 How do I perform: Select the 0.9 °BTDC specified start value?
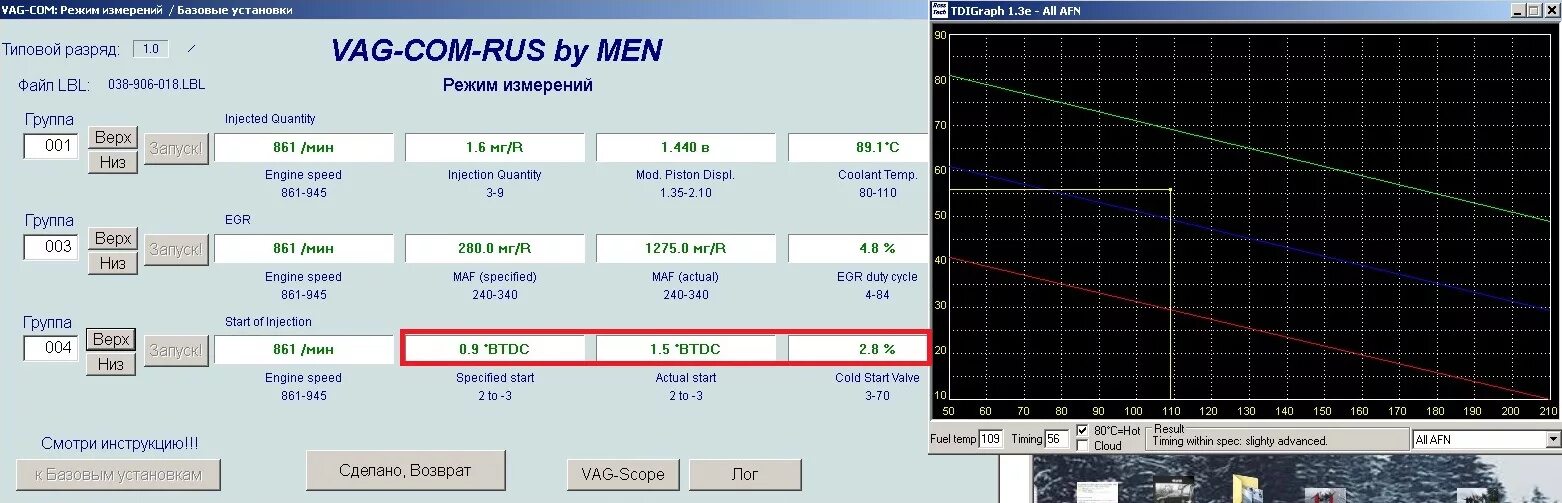[495, 349]
